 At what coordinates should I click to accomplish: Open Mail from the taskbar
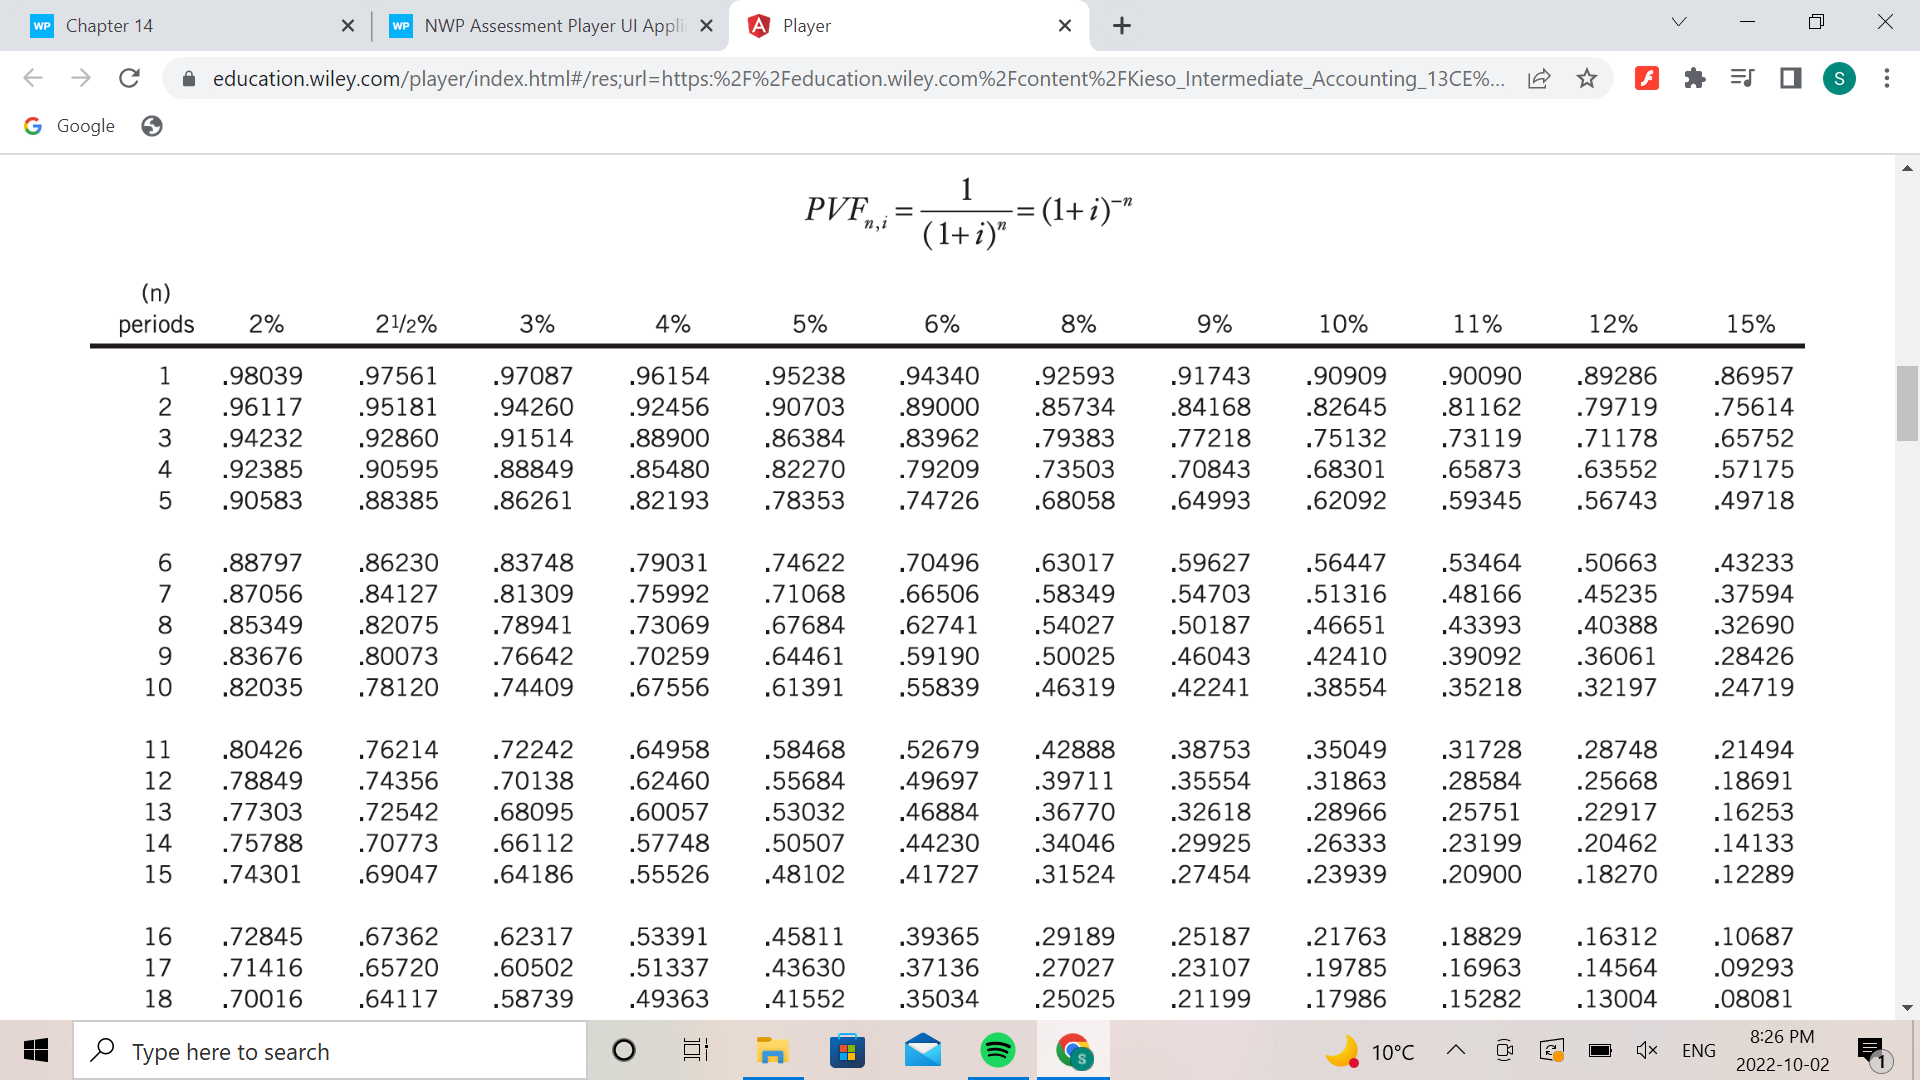tap(922, 1050)
